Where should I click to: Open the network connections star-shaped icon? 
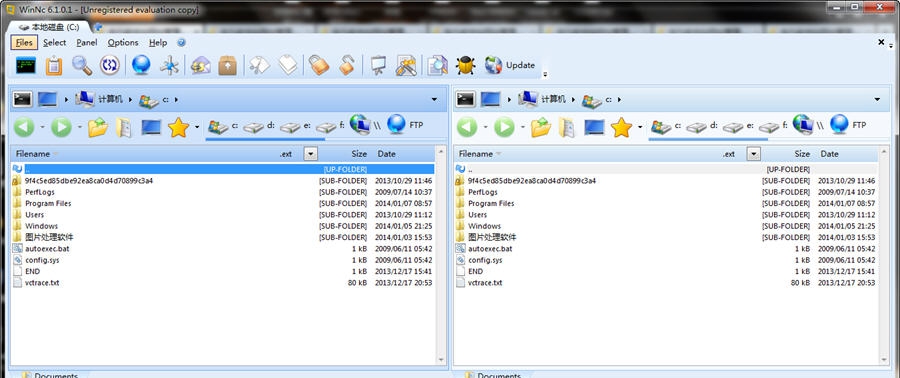pyautogui.click(x=170, y=65)
